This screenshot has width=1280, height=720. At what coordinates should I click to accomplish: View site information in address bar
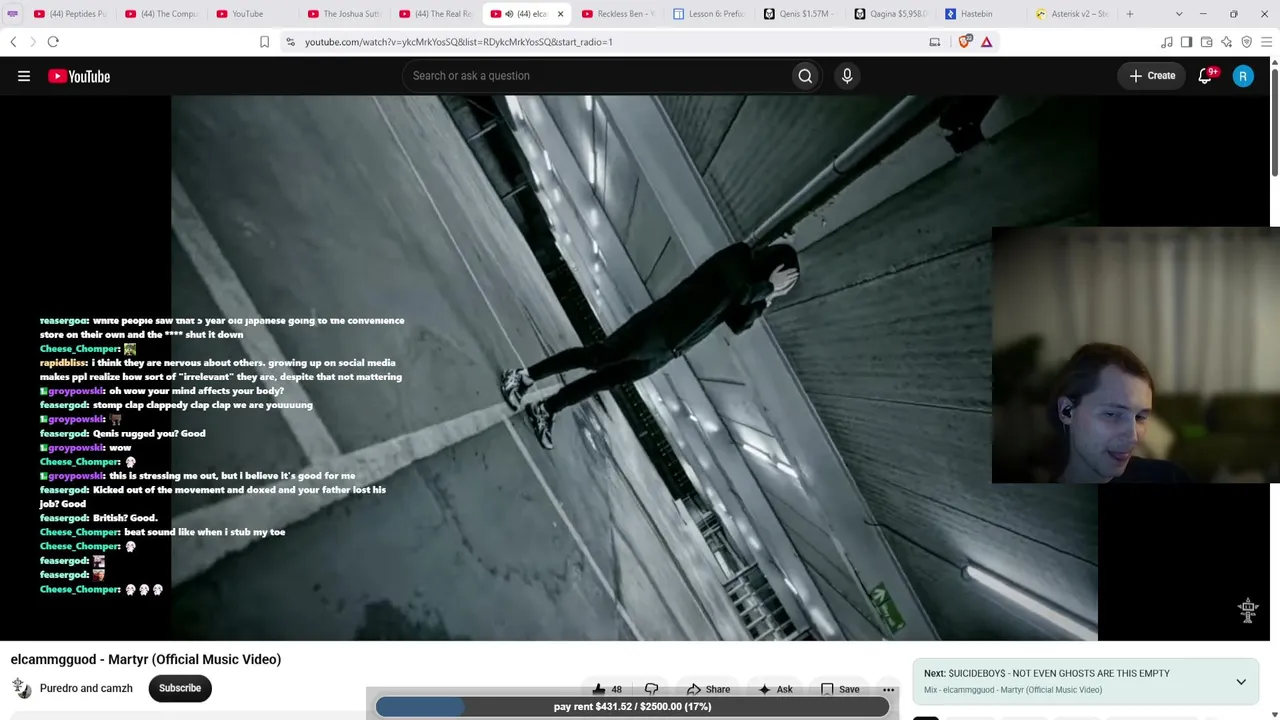click(x=290, y=42)
